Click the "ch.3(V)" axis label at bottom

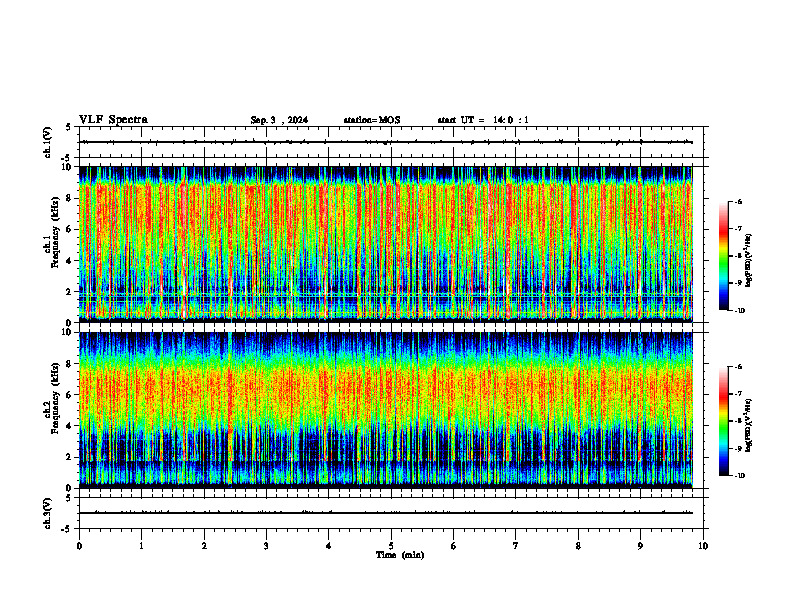pyautogui.click(x=48, y=513)
